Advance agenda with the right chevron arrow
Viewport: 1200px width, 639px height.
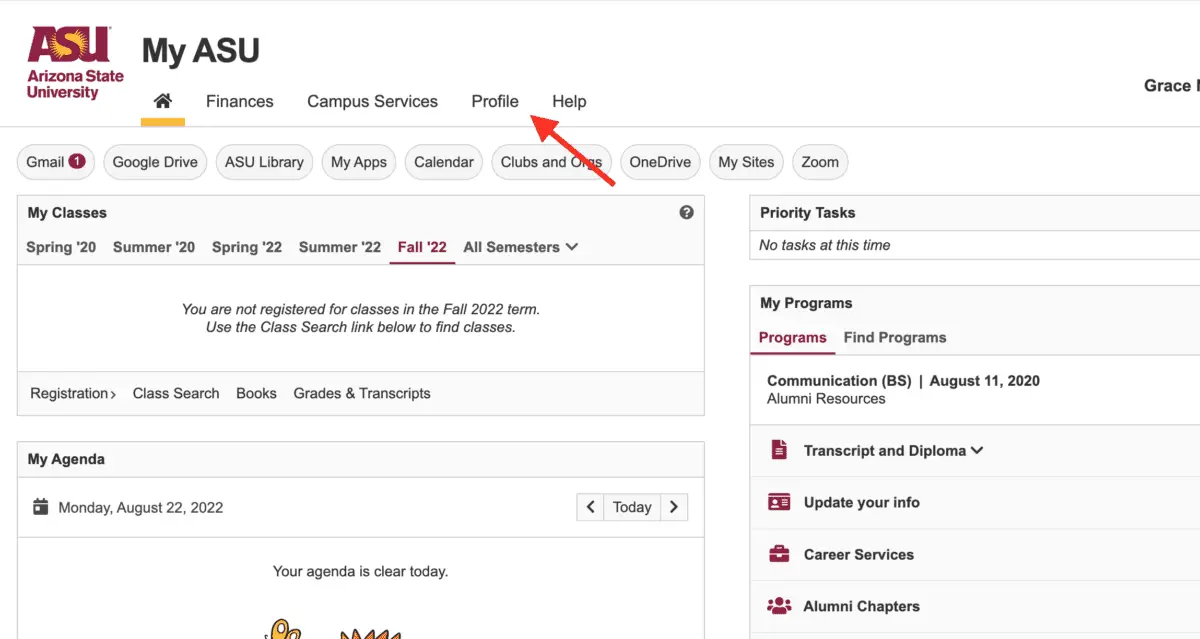(674, 507)
